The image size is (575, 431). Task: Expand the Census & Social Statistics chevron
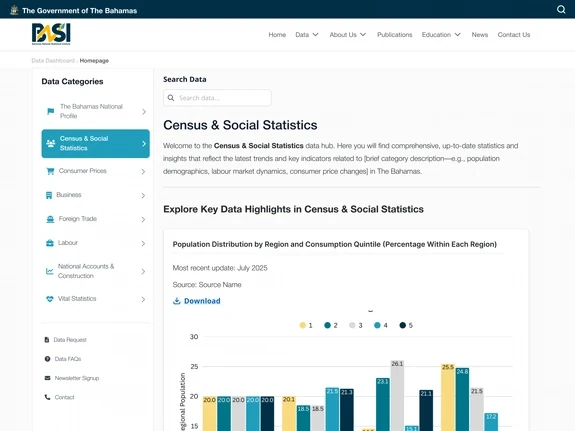tap(144, 144)
